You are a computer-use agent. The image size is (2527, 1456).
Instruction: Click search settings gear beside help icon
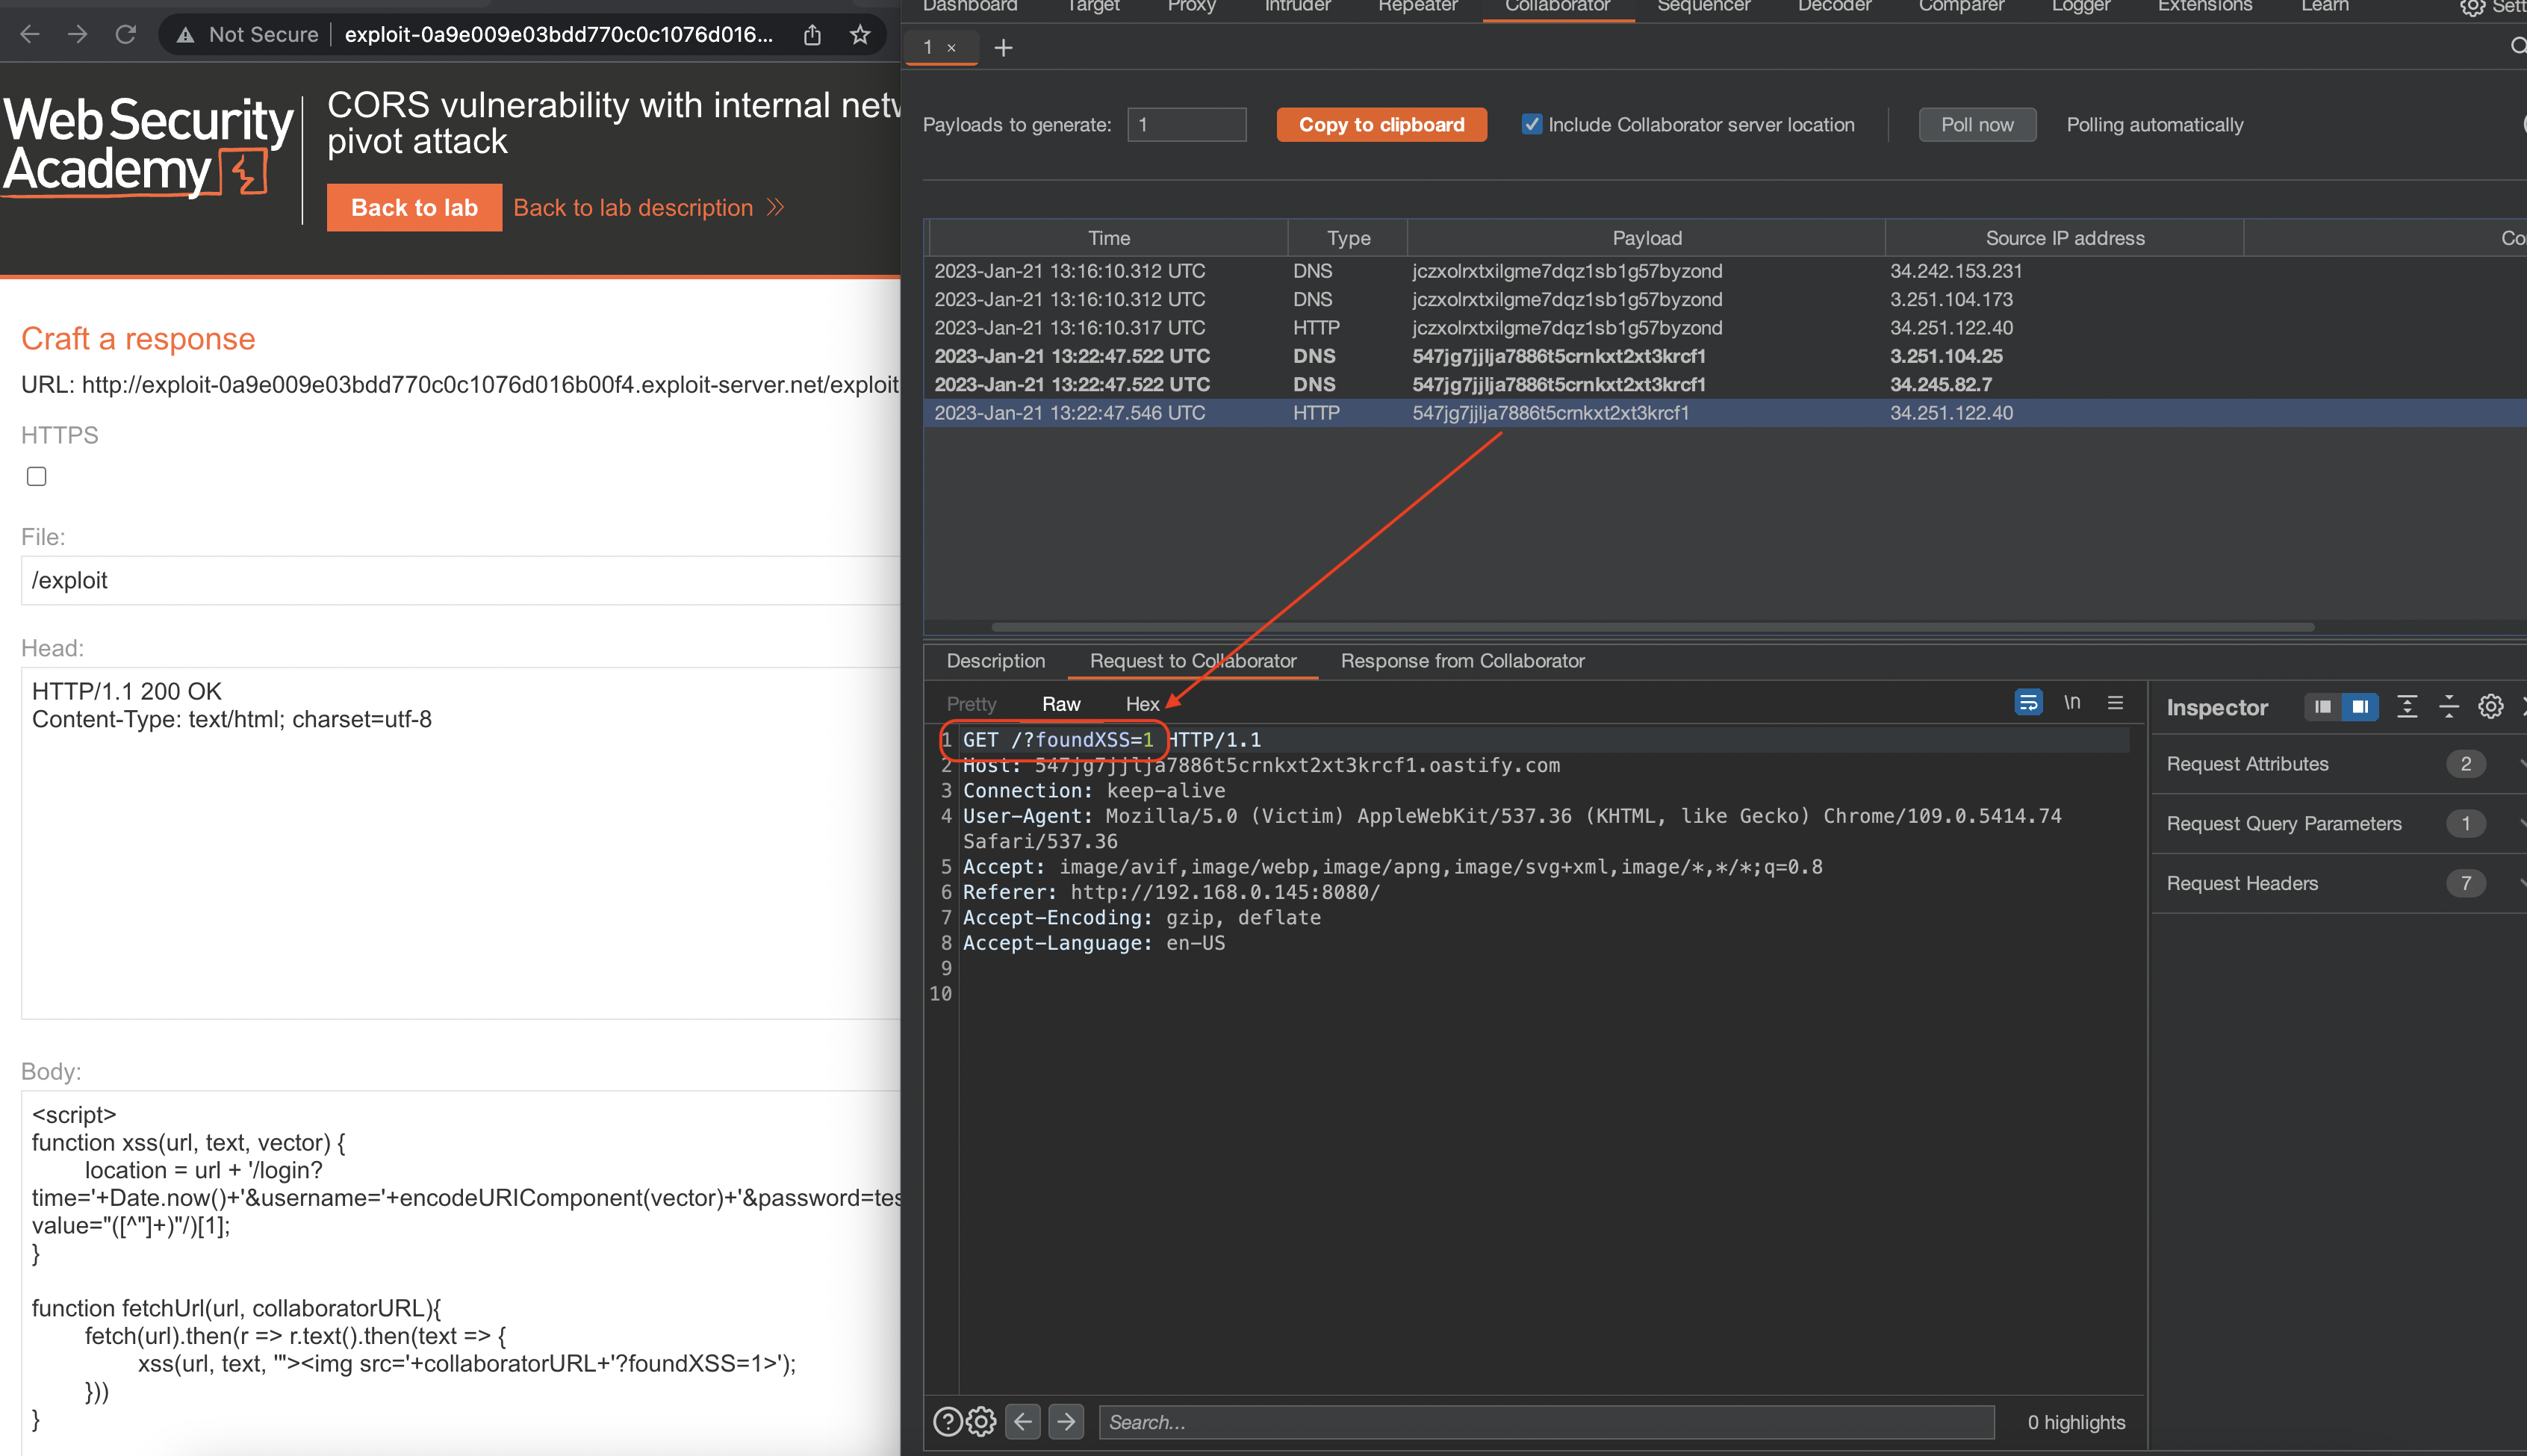pos(982,1421)
